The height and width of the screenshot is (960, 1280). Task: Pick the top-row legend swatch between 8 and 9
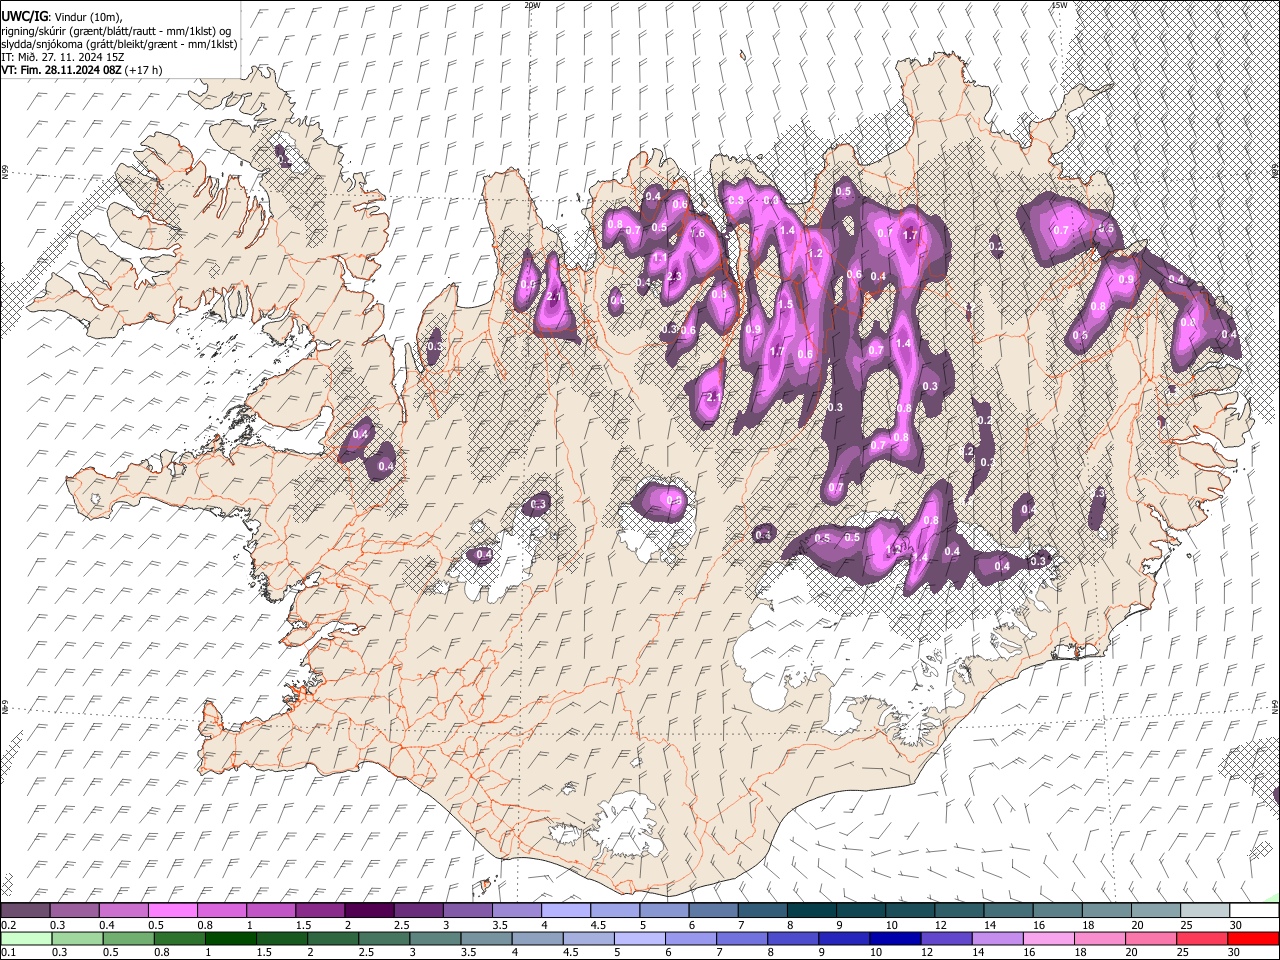point(811,910)
